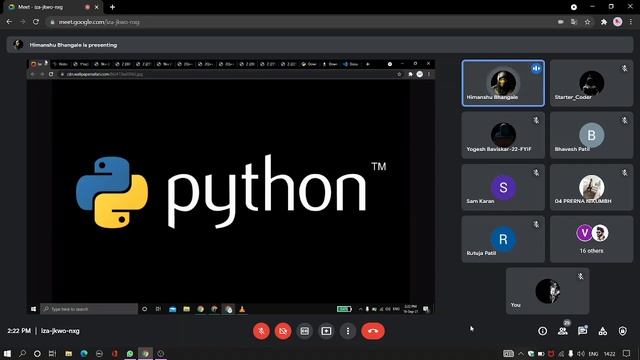Click the taskbar clock showing 14:22

(609, 353)
